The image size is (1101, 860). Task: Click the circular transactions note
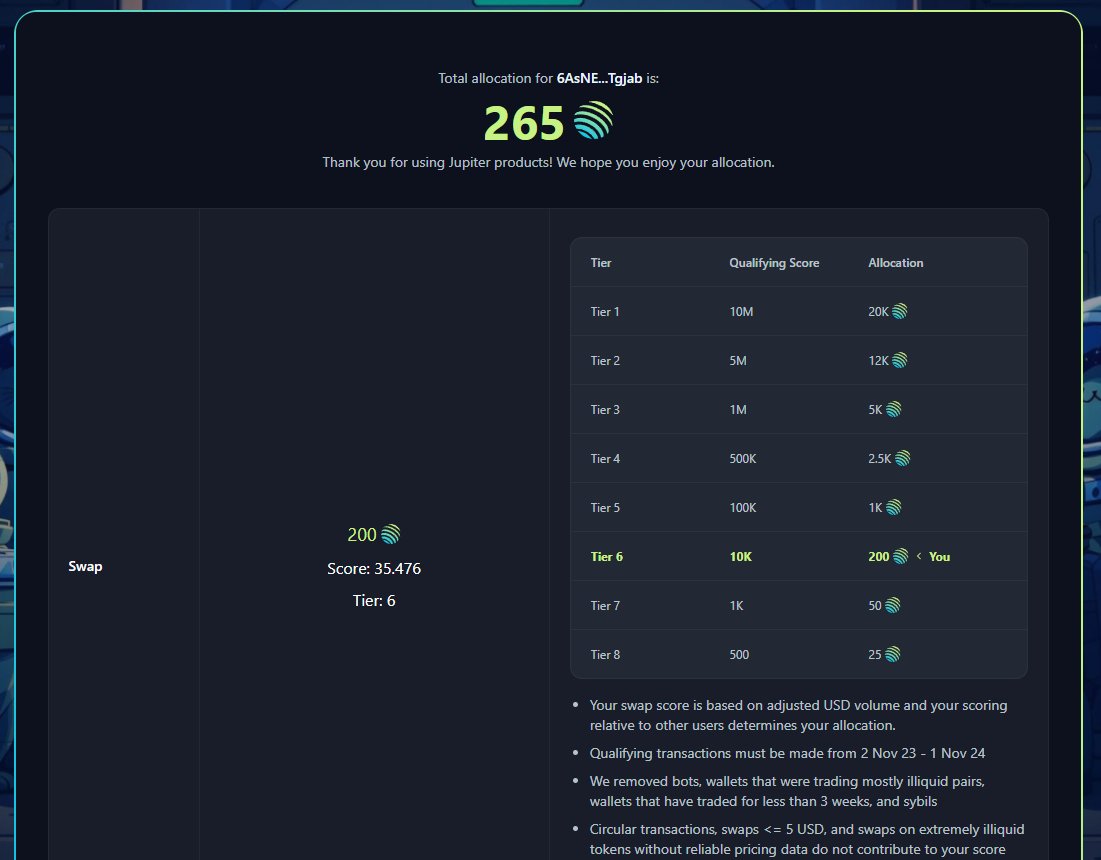click(807, 839)
